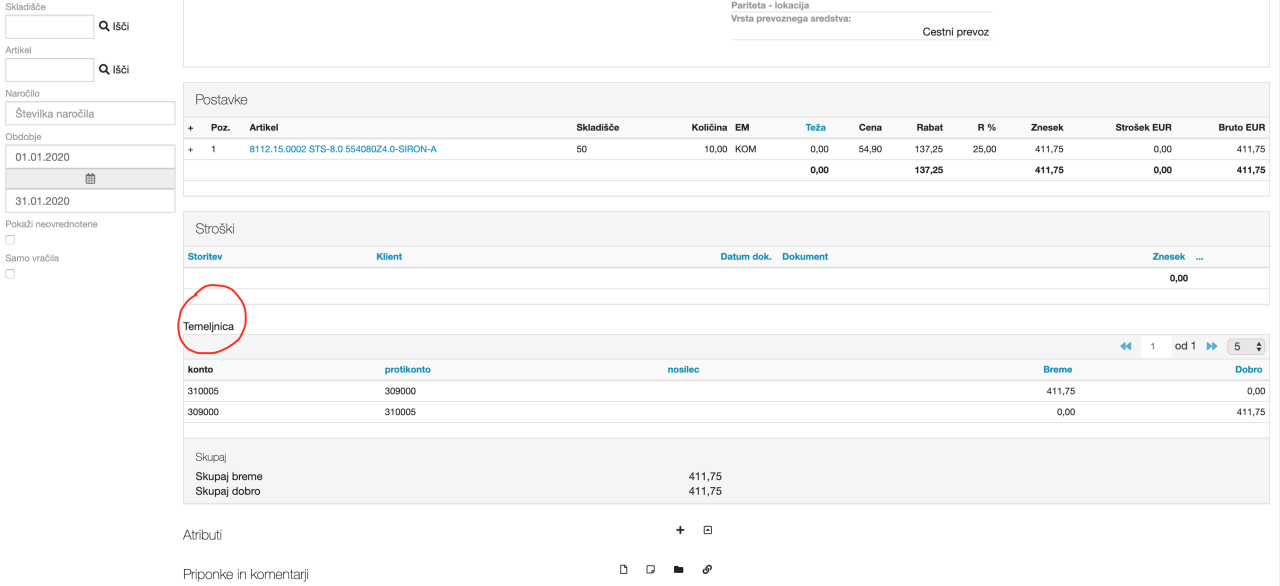
Task: Expand row 1 in the Postavke table
Action: point(191,149)
